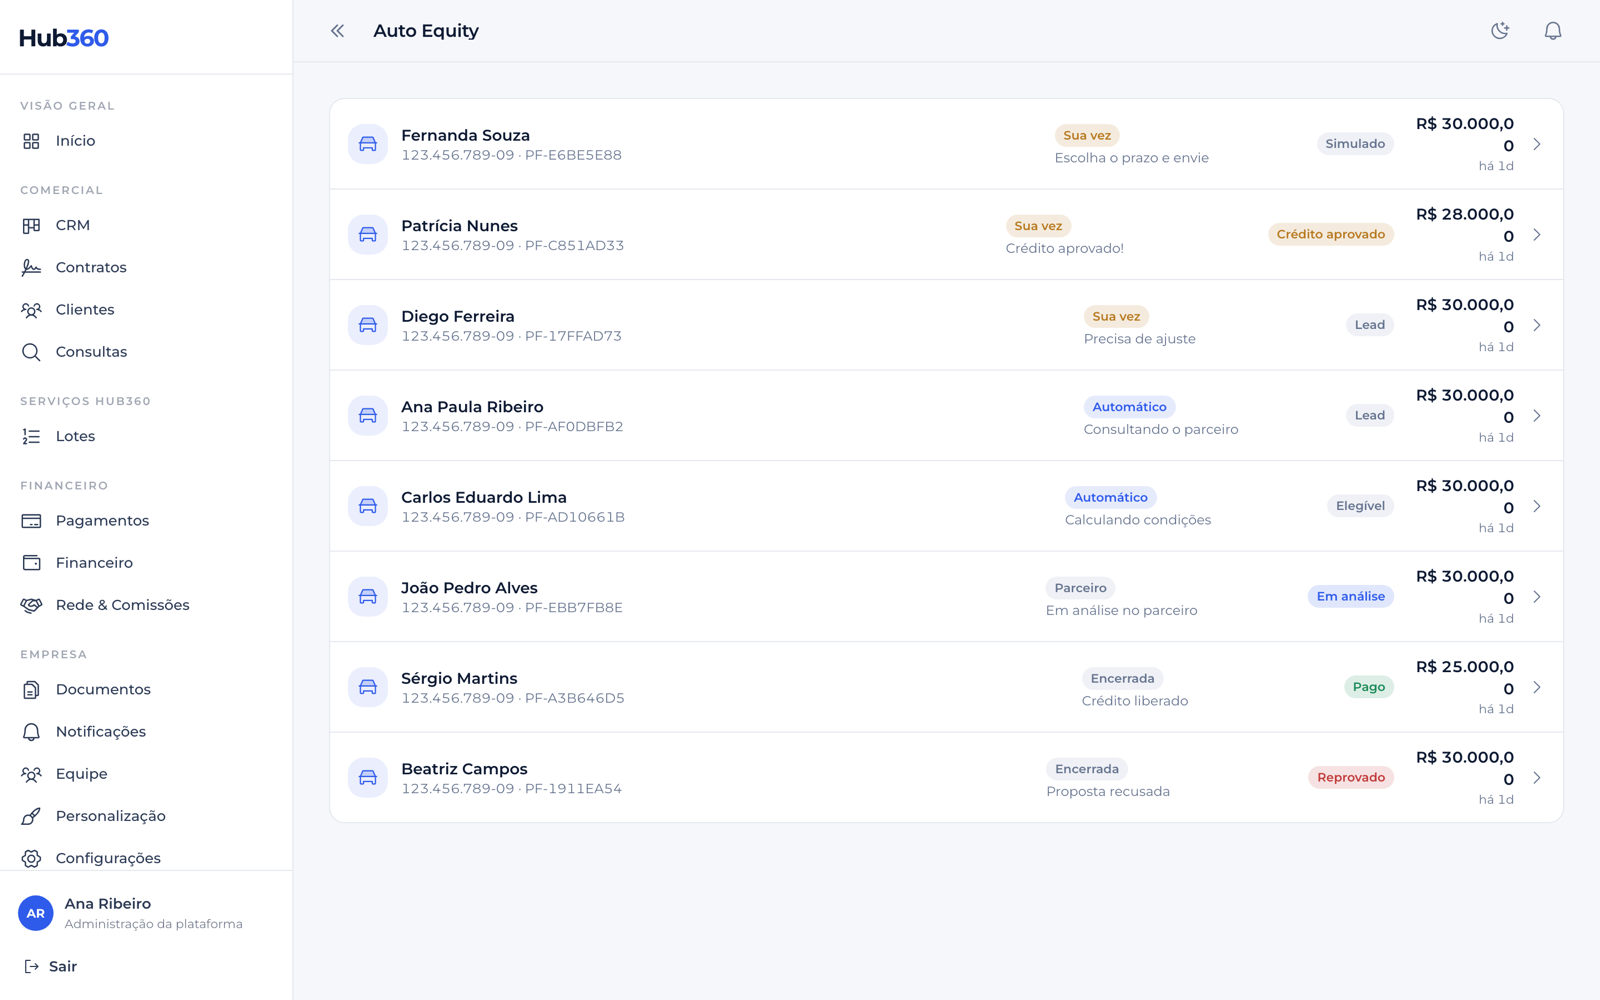Image resolution: width=1600 pixels, height=1000 pixels.
Task: Toggle dark mode moon icon
Action: (x=1500, y=31)
